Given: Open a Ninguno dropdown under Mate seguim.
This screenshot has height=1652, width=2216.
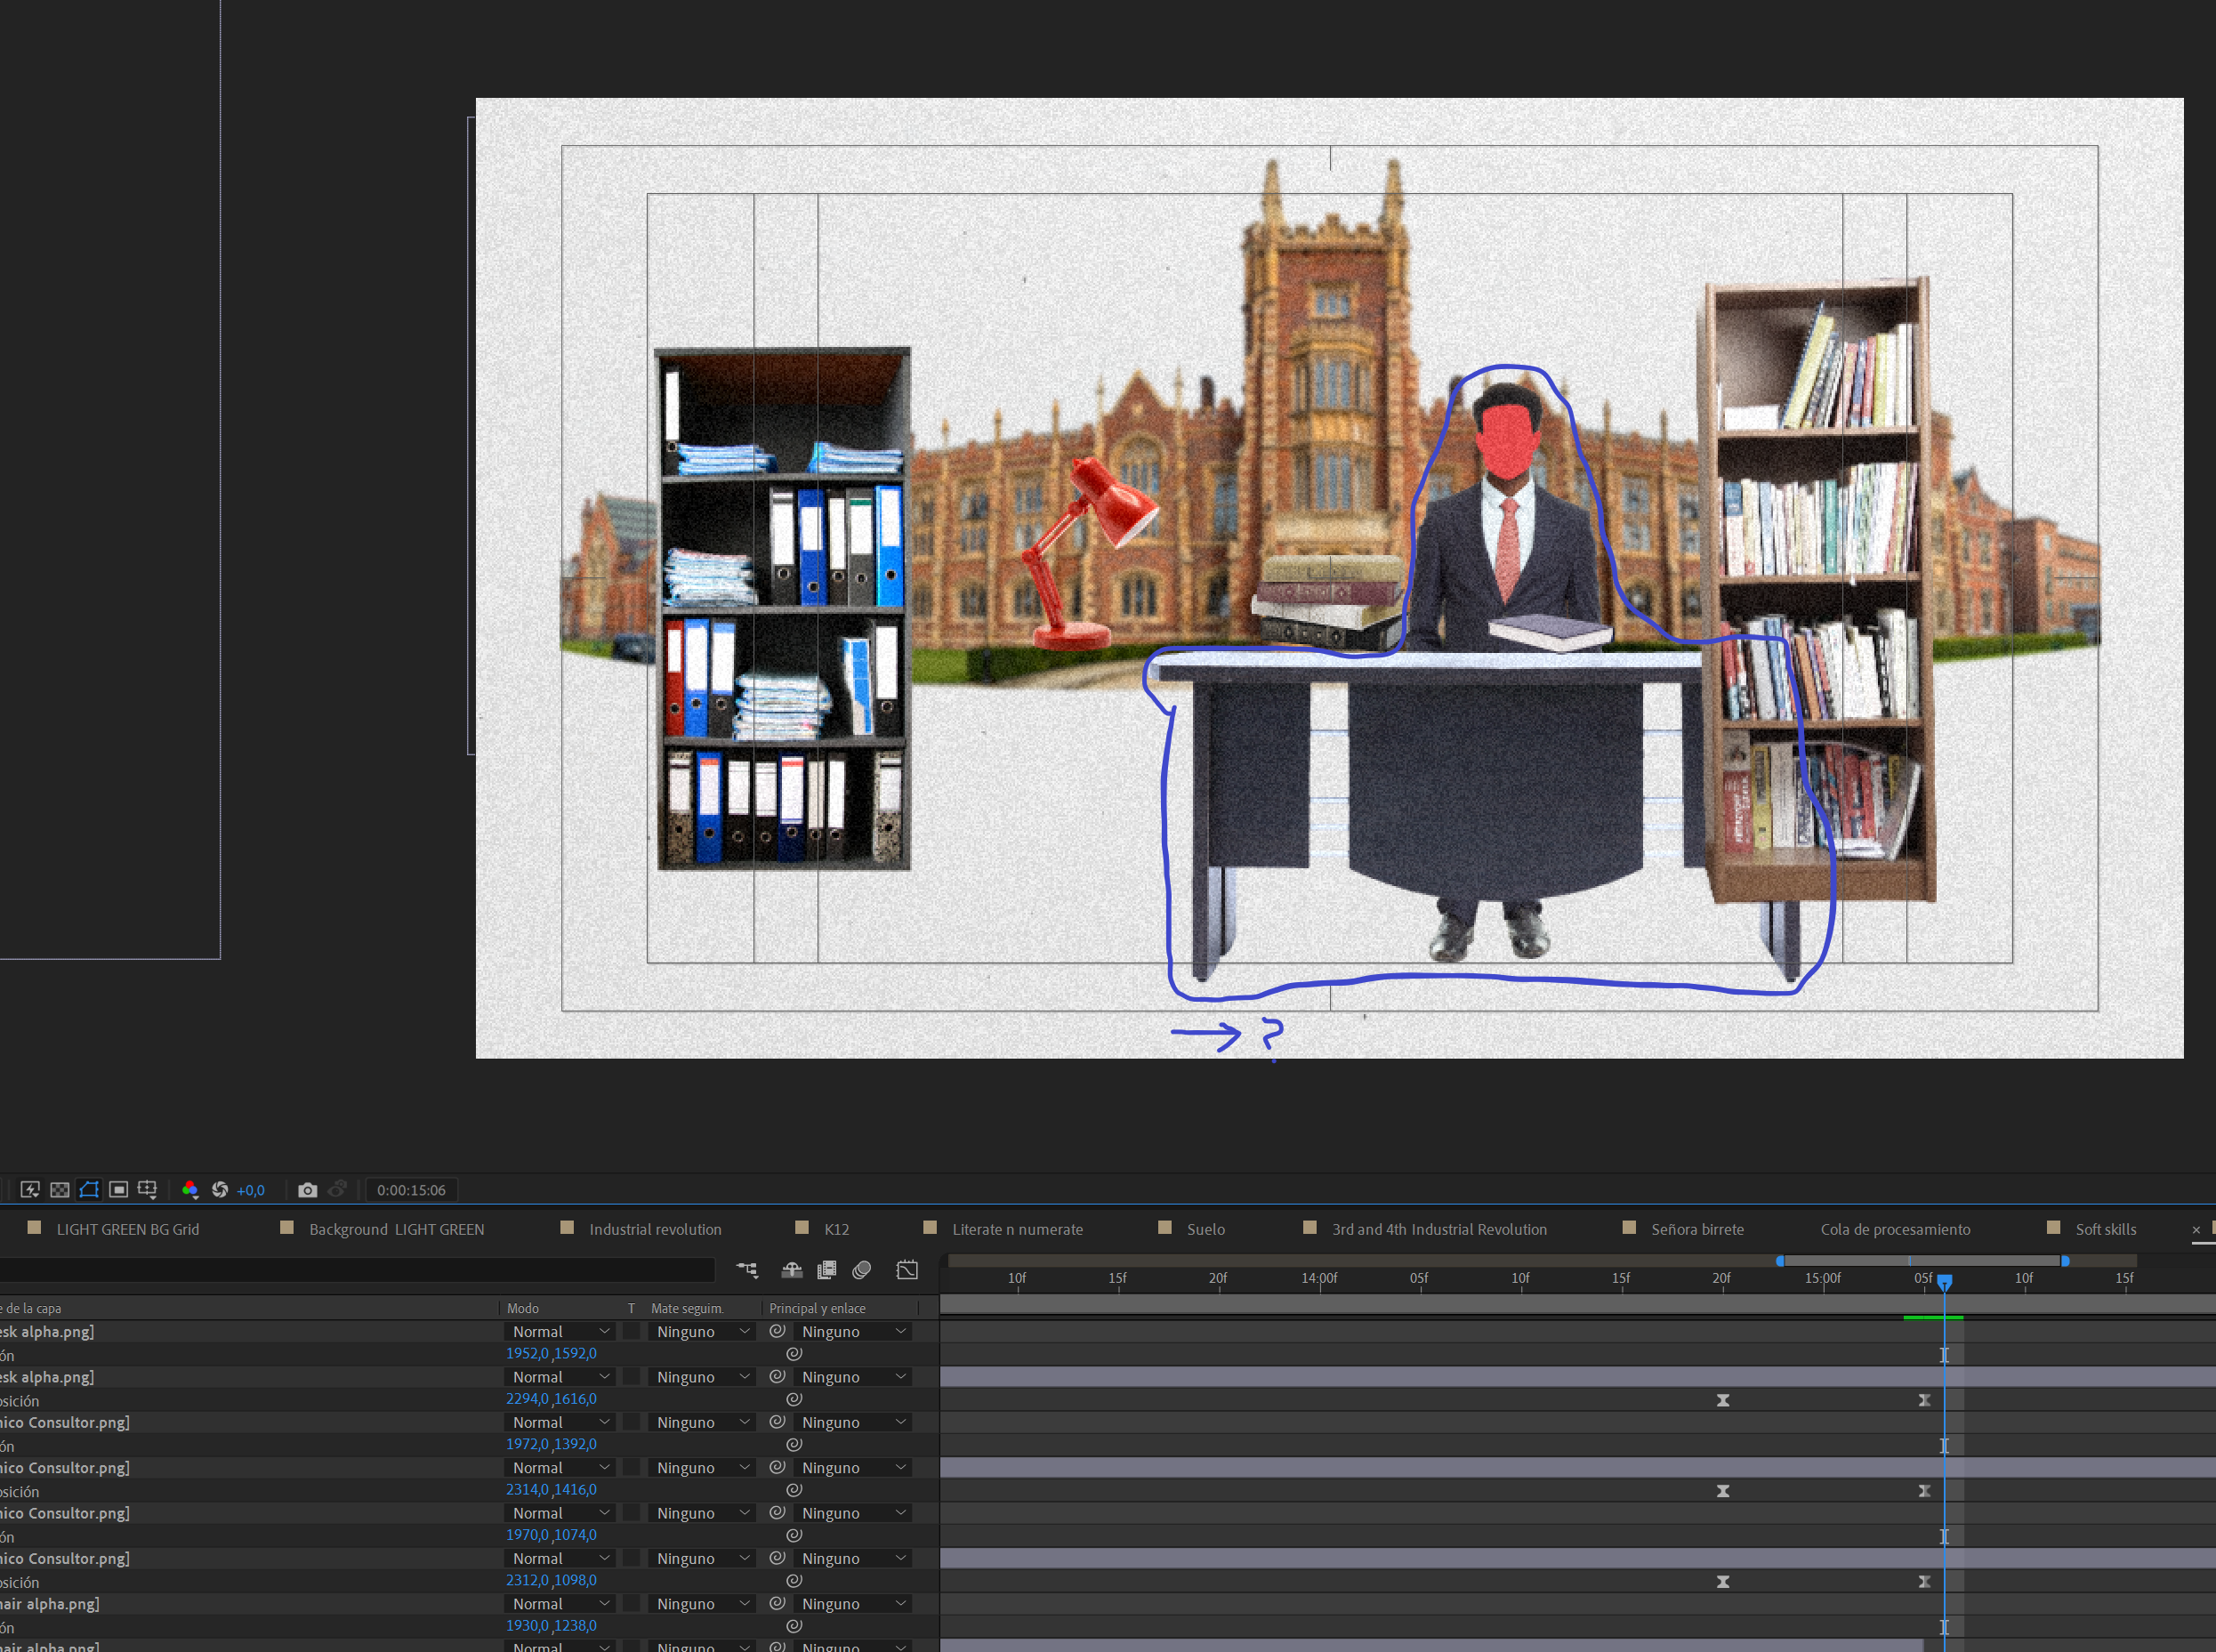Looking at the screenshot, I should tap(701, 1331).
